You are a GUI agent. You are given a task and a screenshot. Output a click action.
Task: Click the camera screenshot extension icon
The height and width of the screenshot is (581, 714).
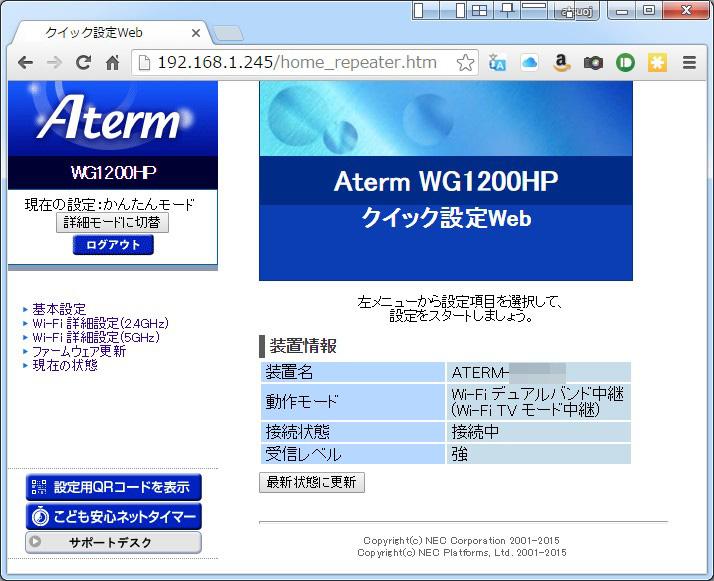pyautogui.click(x=593, y=62)
